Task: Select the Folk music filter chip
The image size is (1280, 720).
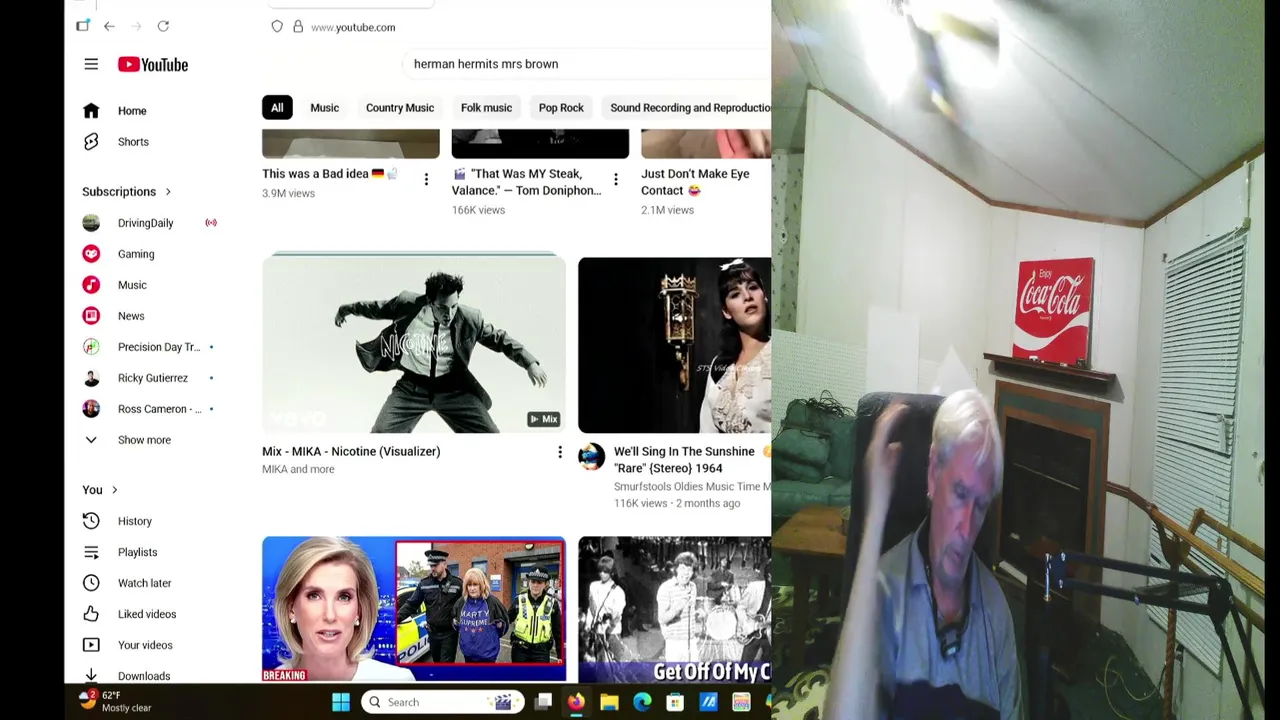Action: [486, 108]
